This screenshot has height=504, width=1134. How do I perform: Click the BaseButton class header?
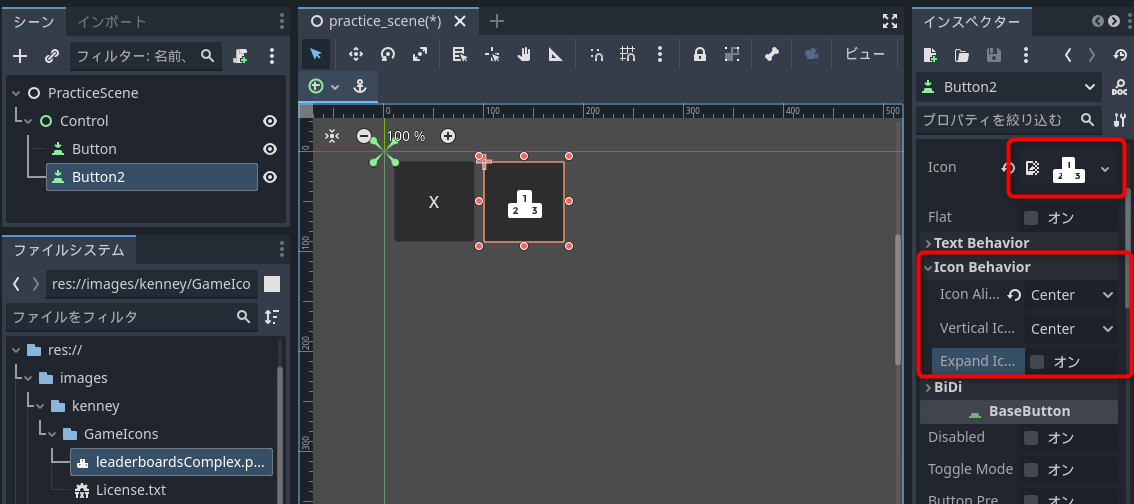[x=1019, y=412]
